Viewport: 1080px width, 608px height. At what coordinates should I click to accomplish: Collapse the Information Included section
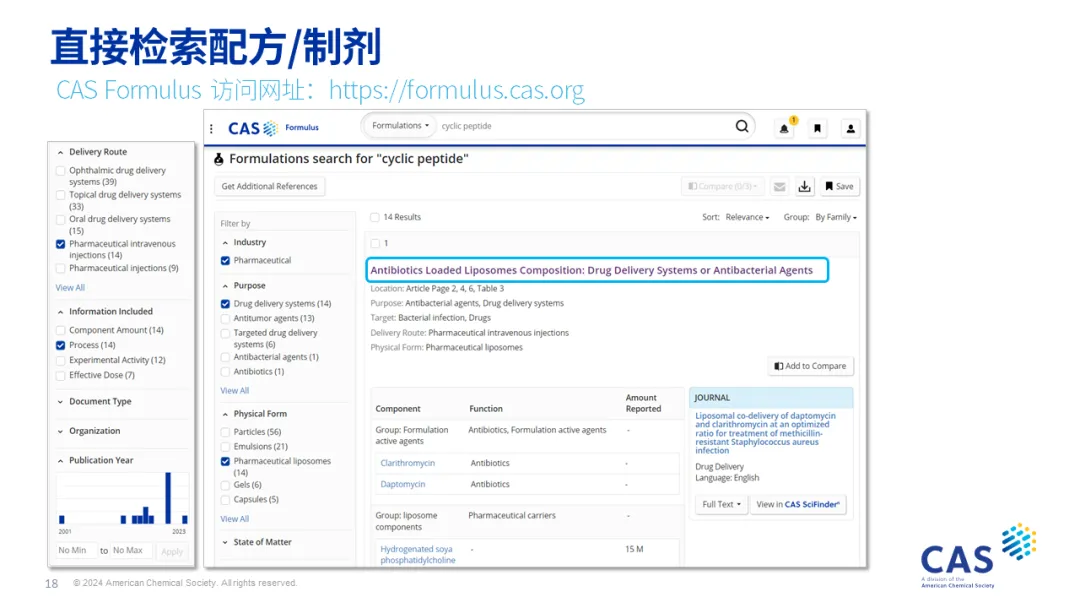click(x=61, y=312)
